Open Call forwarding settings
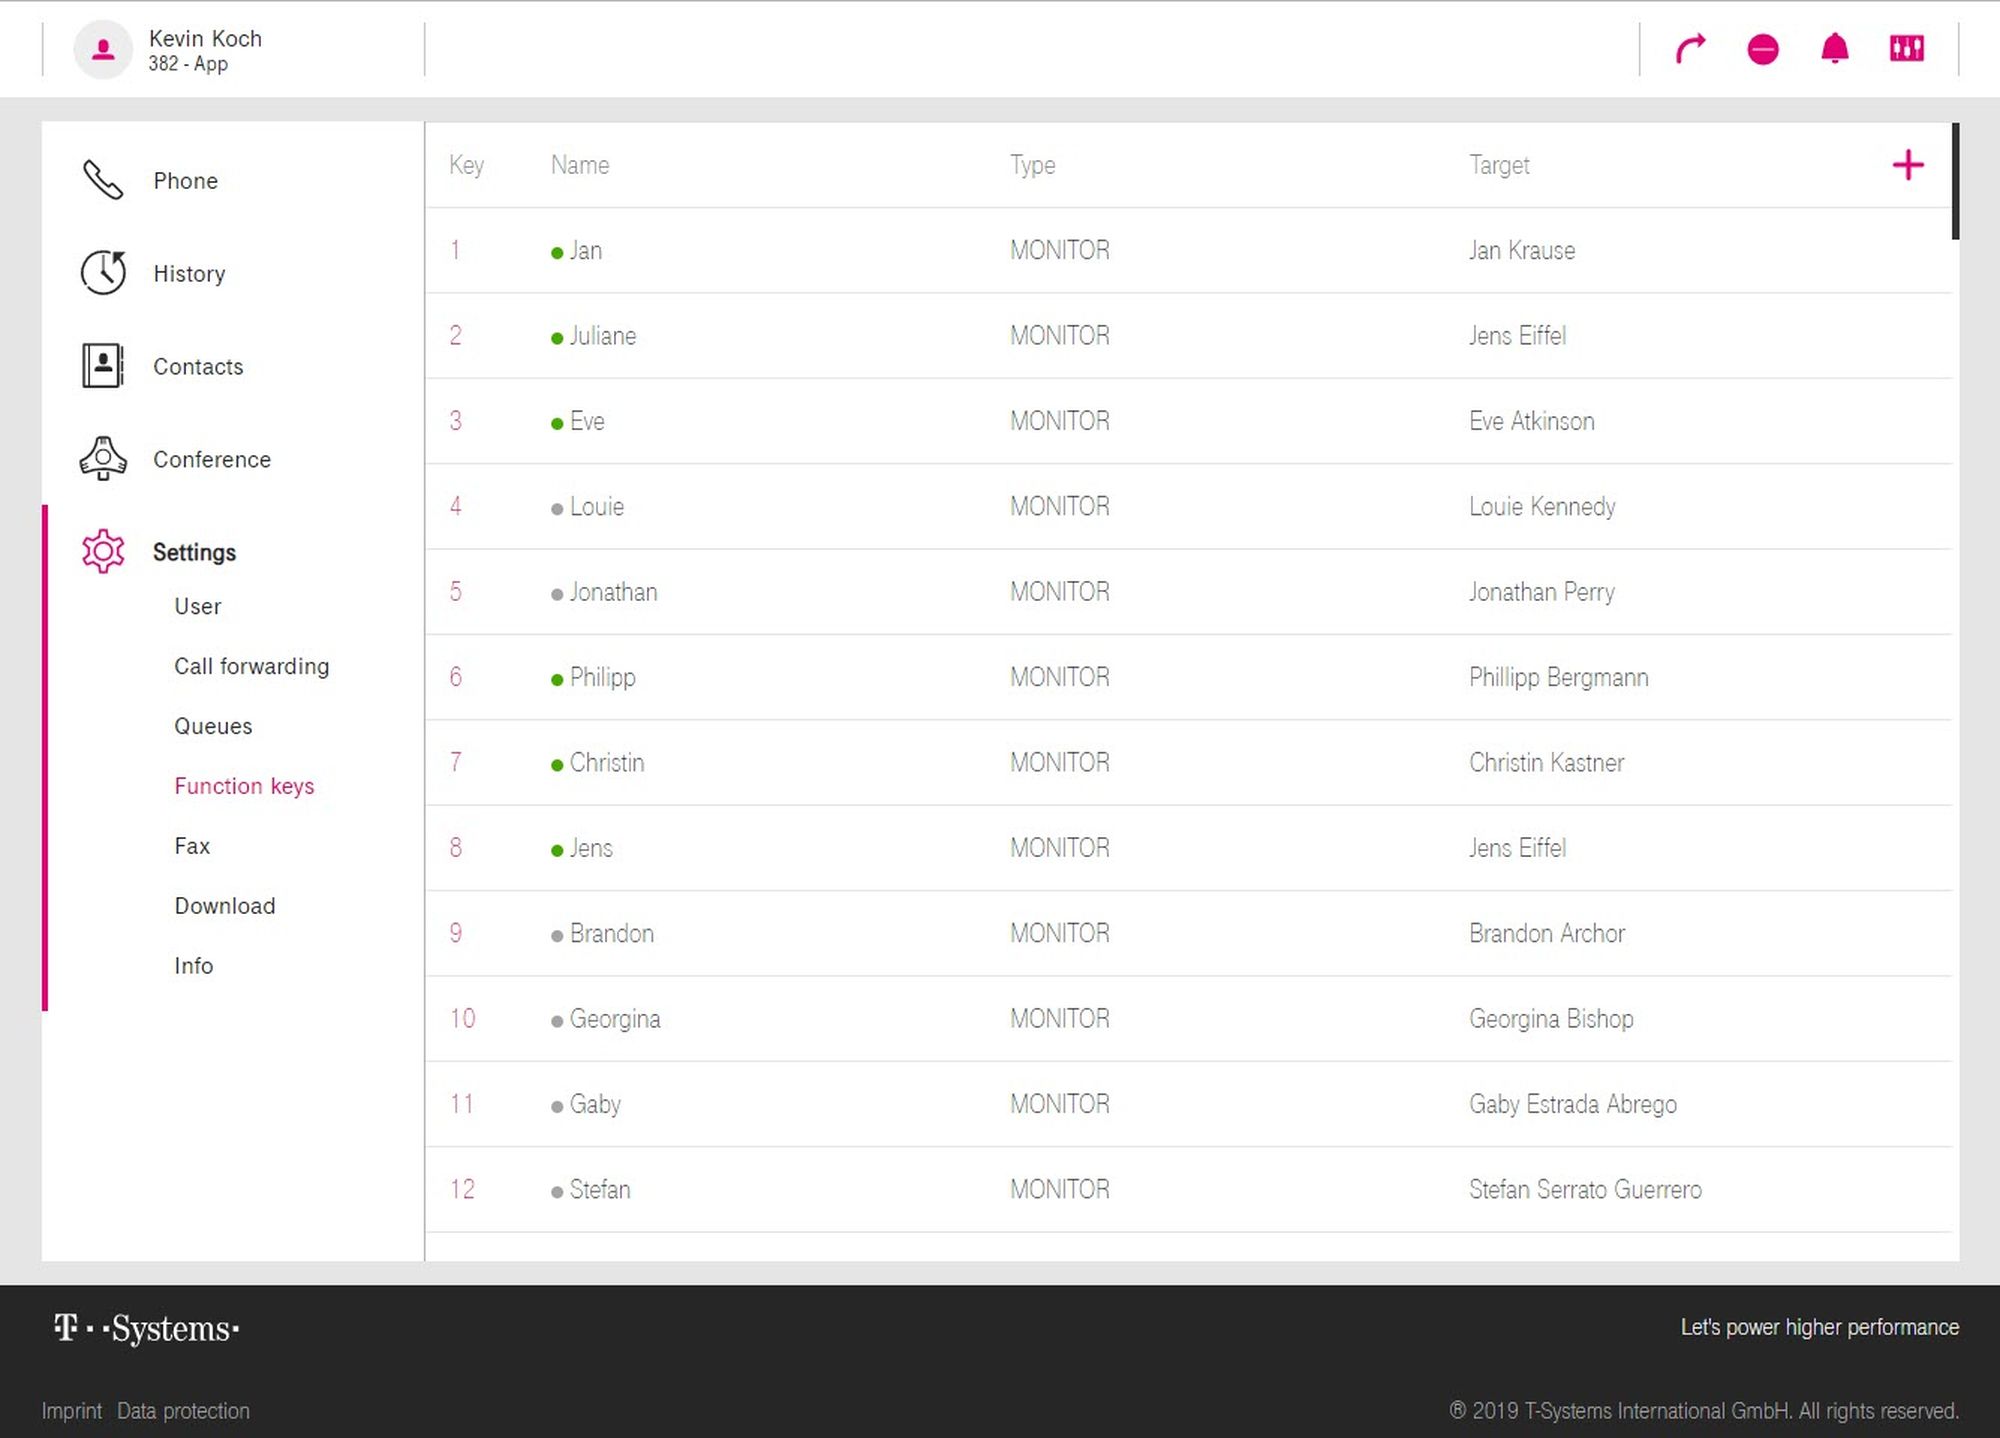This screenshot has width=2000, height=1438. (x=251, y=666)
